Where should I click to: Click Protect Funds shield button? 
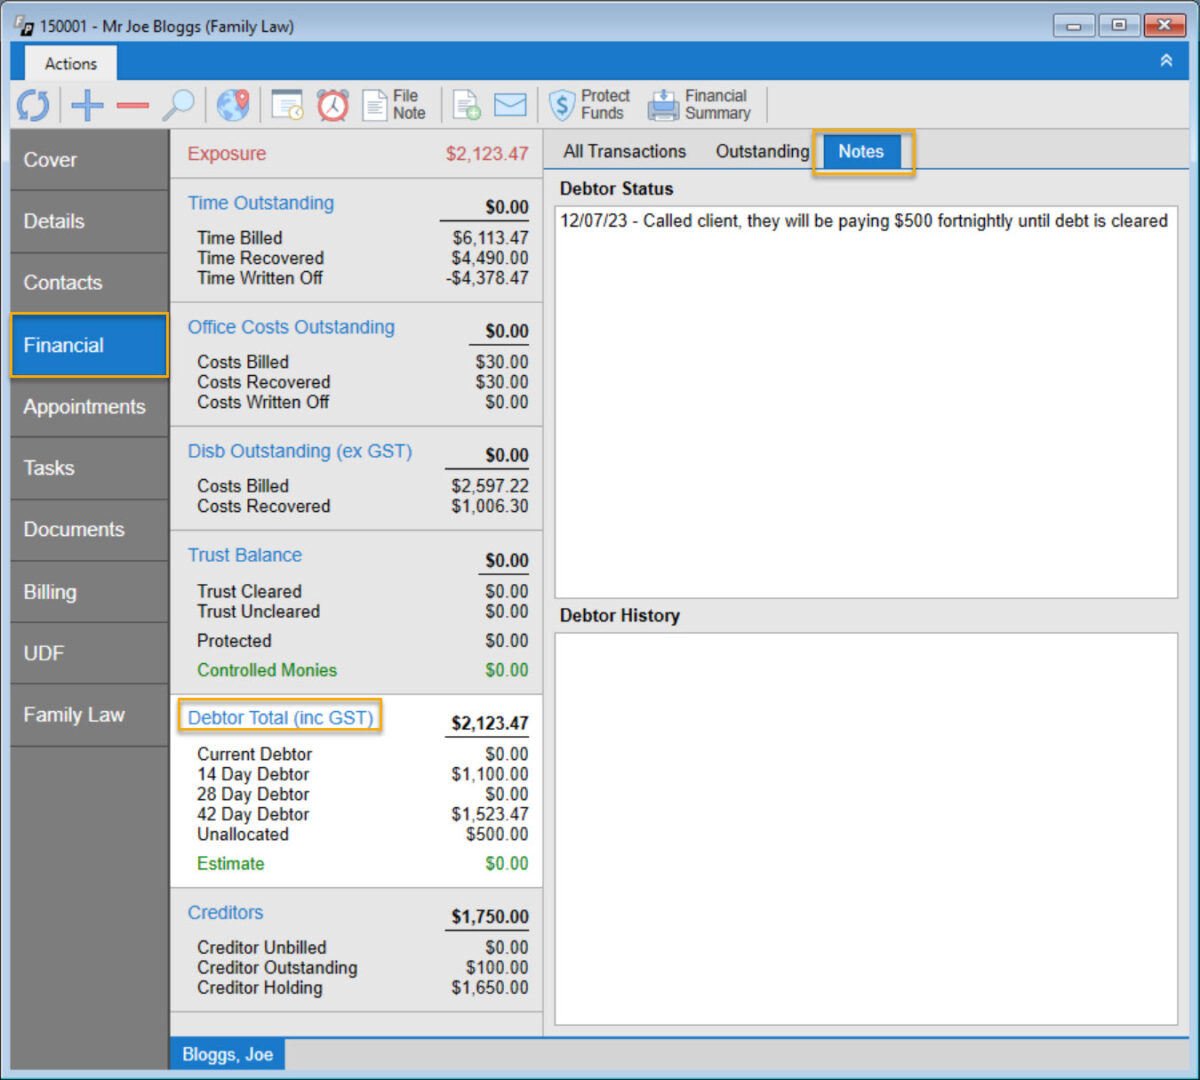point(590,104)
